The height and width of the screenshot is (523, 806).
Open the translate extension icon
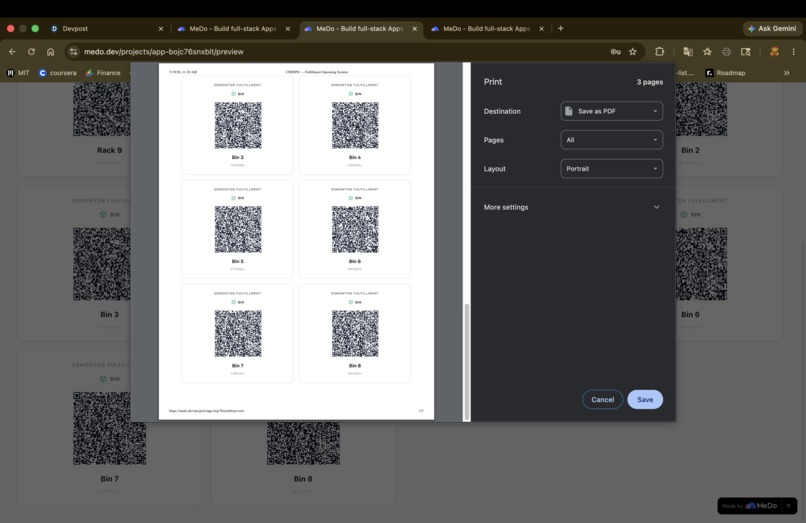pyautogui.click(x=688, y=51)
